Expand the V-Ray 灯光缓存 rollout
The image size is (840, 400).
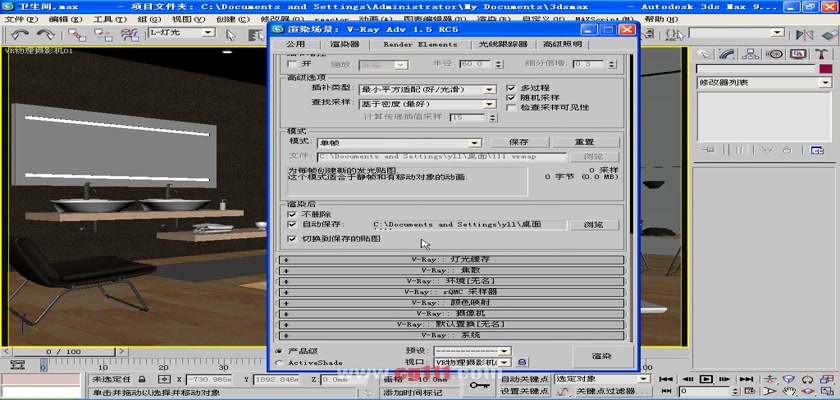pyautogui.click(x=451, y=259)
